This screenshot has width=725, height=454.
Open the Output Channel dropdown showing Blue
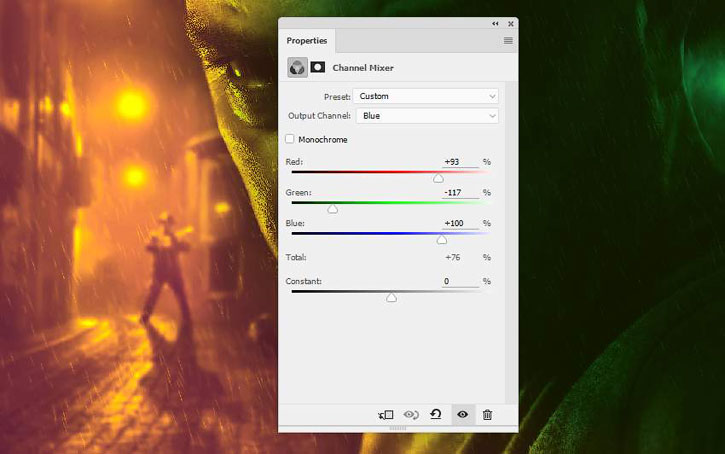tap(428, 116)
